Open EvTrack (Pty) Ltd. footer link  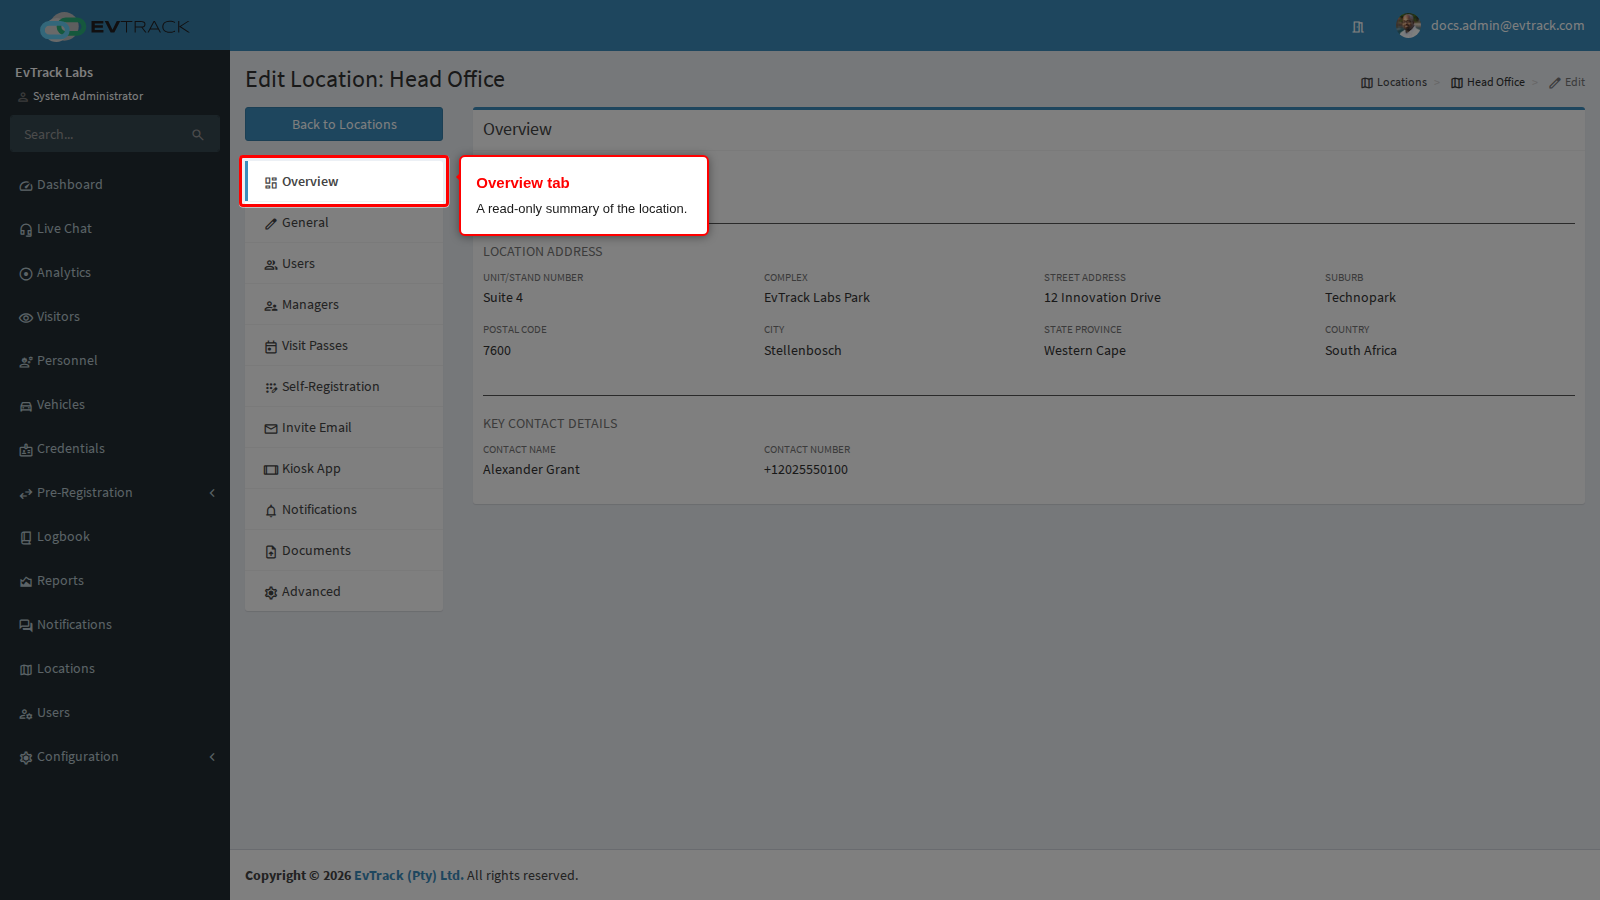[x=408, y=875]
